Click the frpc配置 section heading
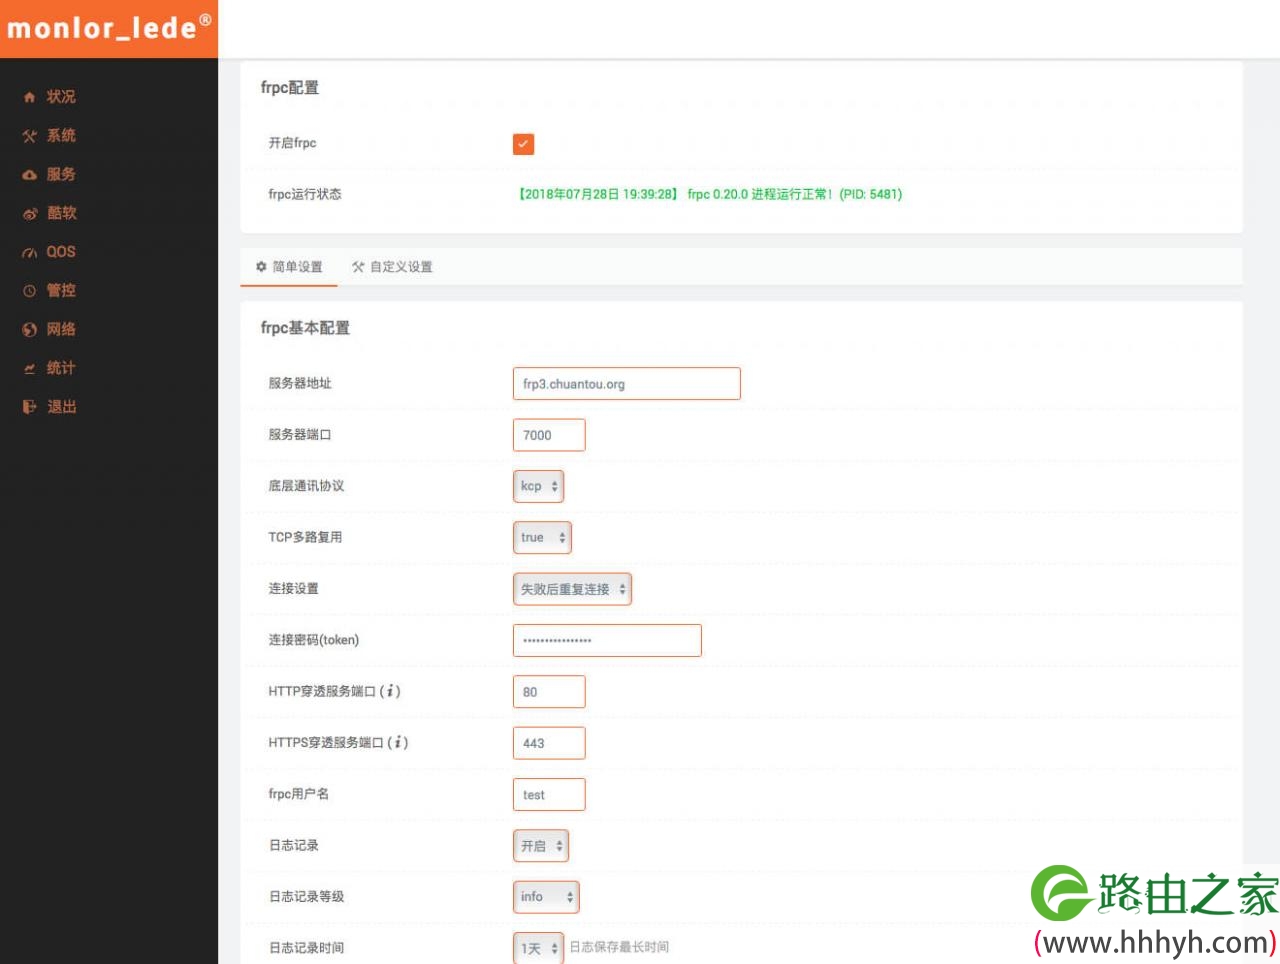 pyautogui.click(x=290, y=88)
